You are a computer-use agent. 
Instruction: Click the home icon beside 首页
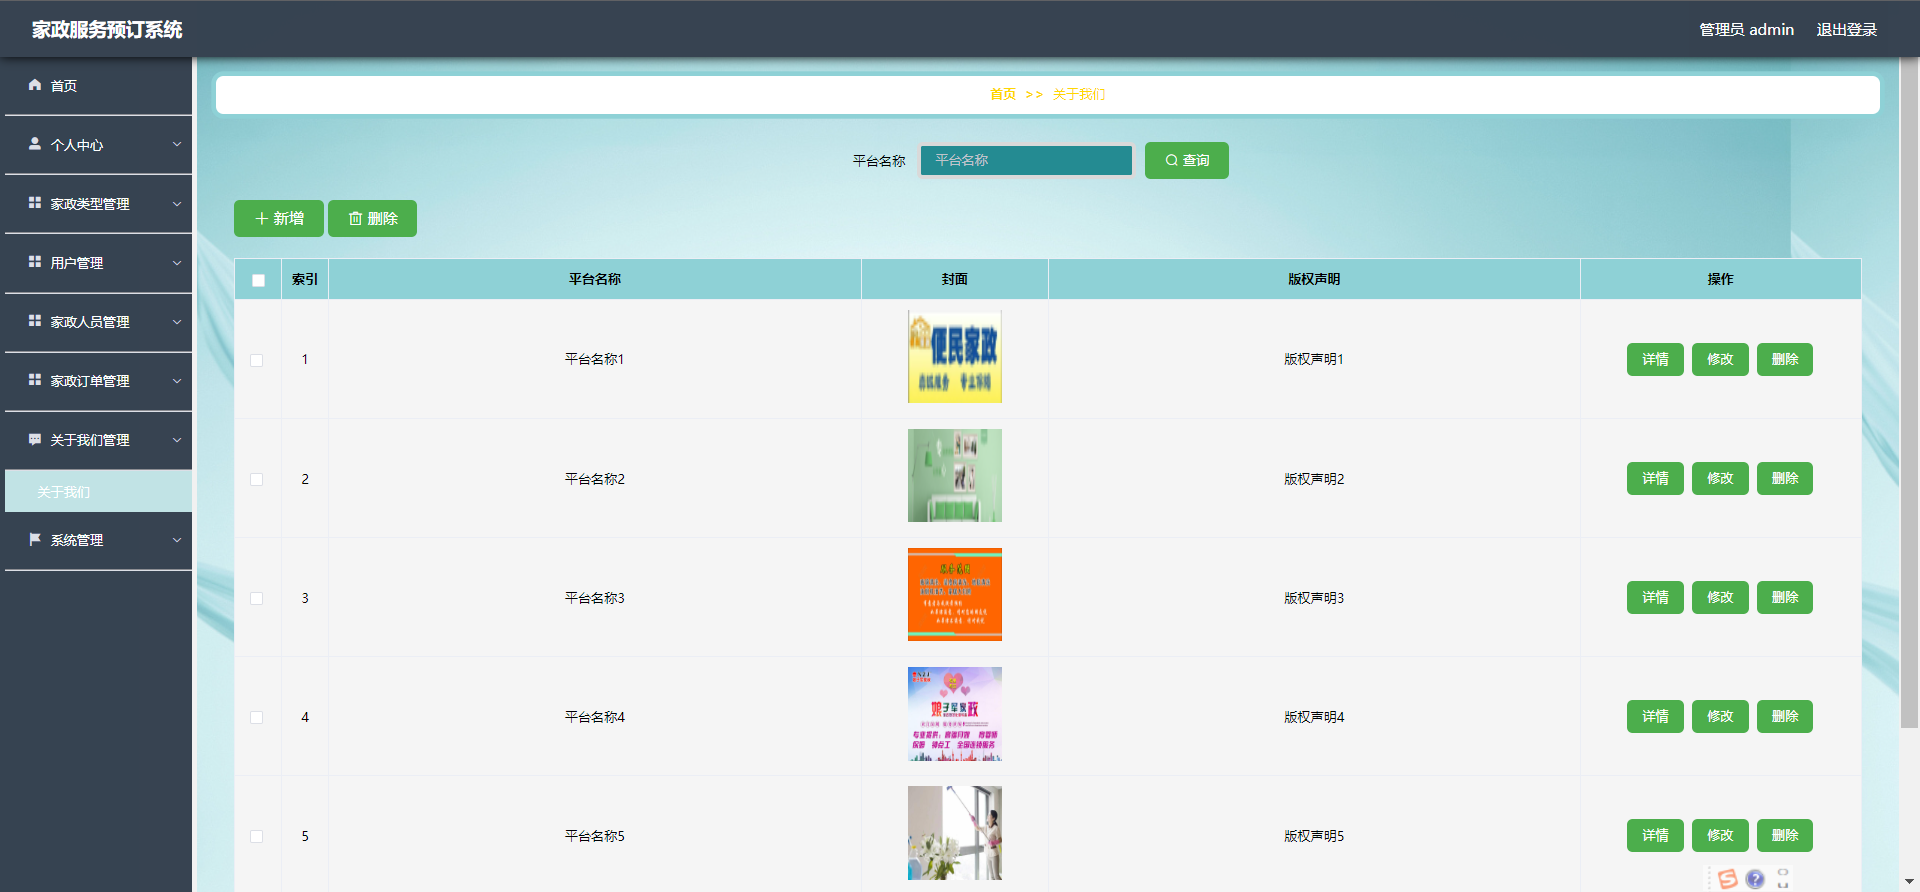[35, 85]
